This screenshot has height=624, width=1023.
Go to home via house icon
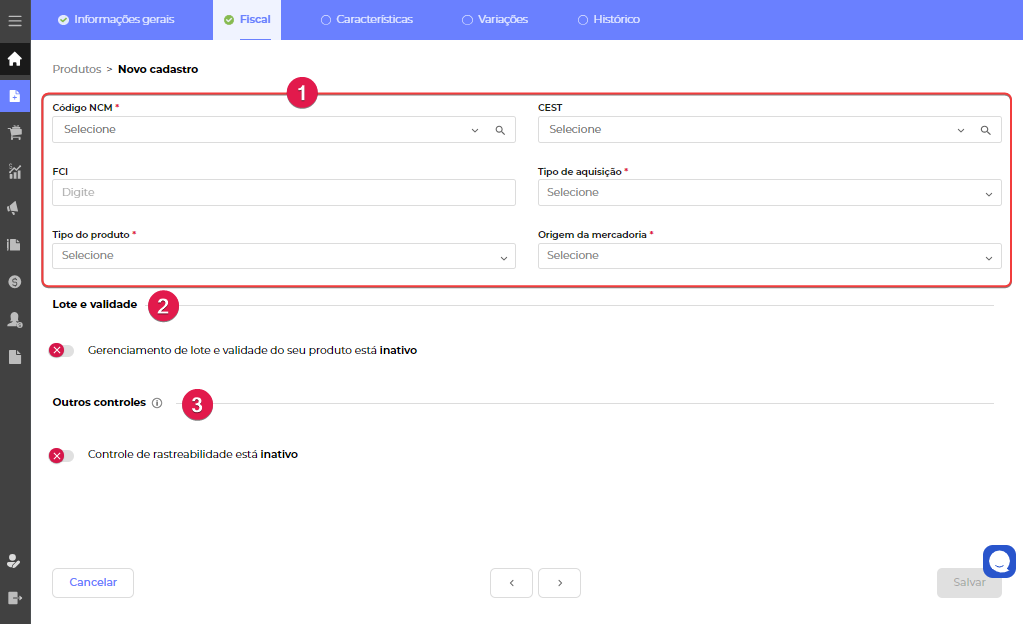click(x=15, y=59)
